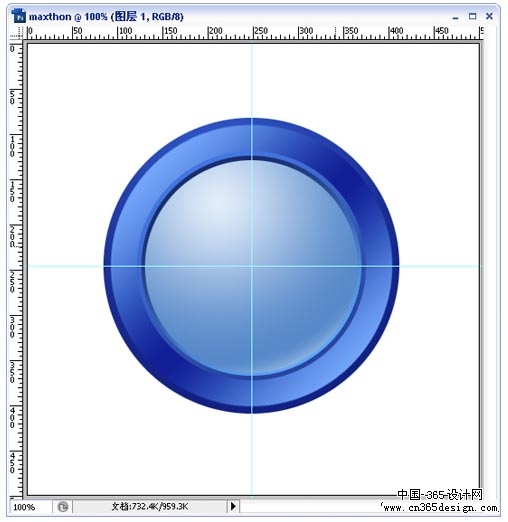Viewport: 508px width, 522px height.
Task: Select the horizontal cyan guide left of circle
Action: coord(65,266)
